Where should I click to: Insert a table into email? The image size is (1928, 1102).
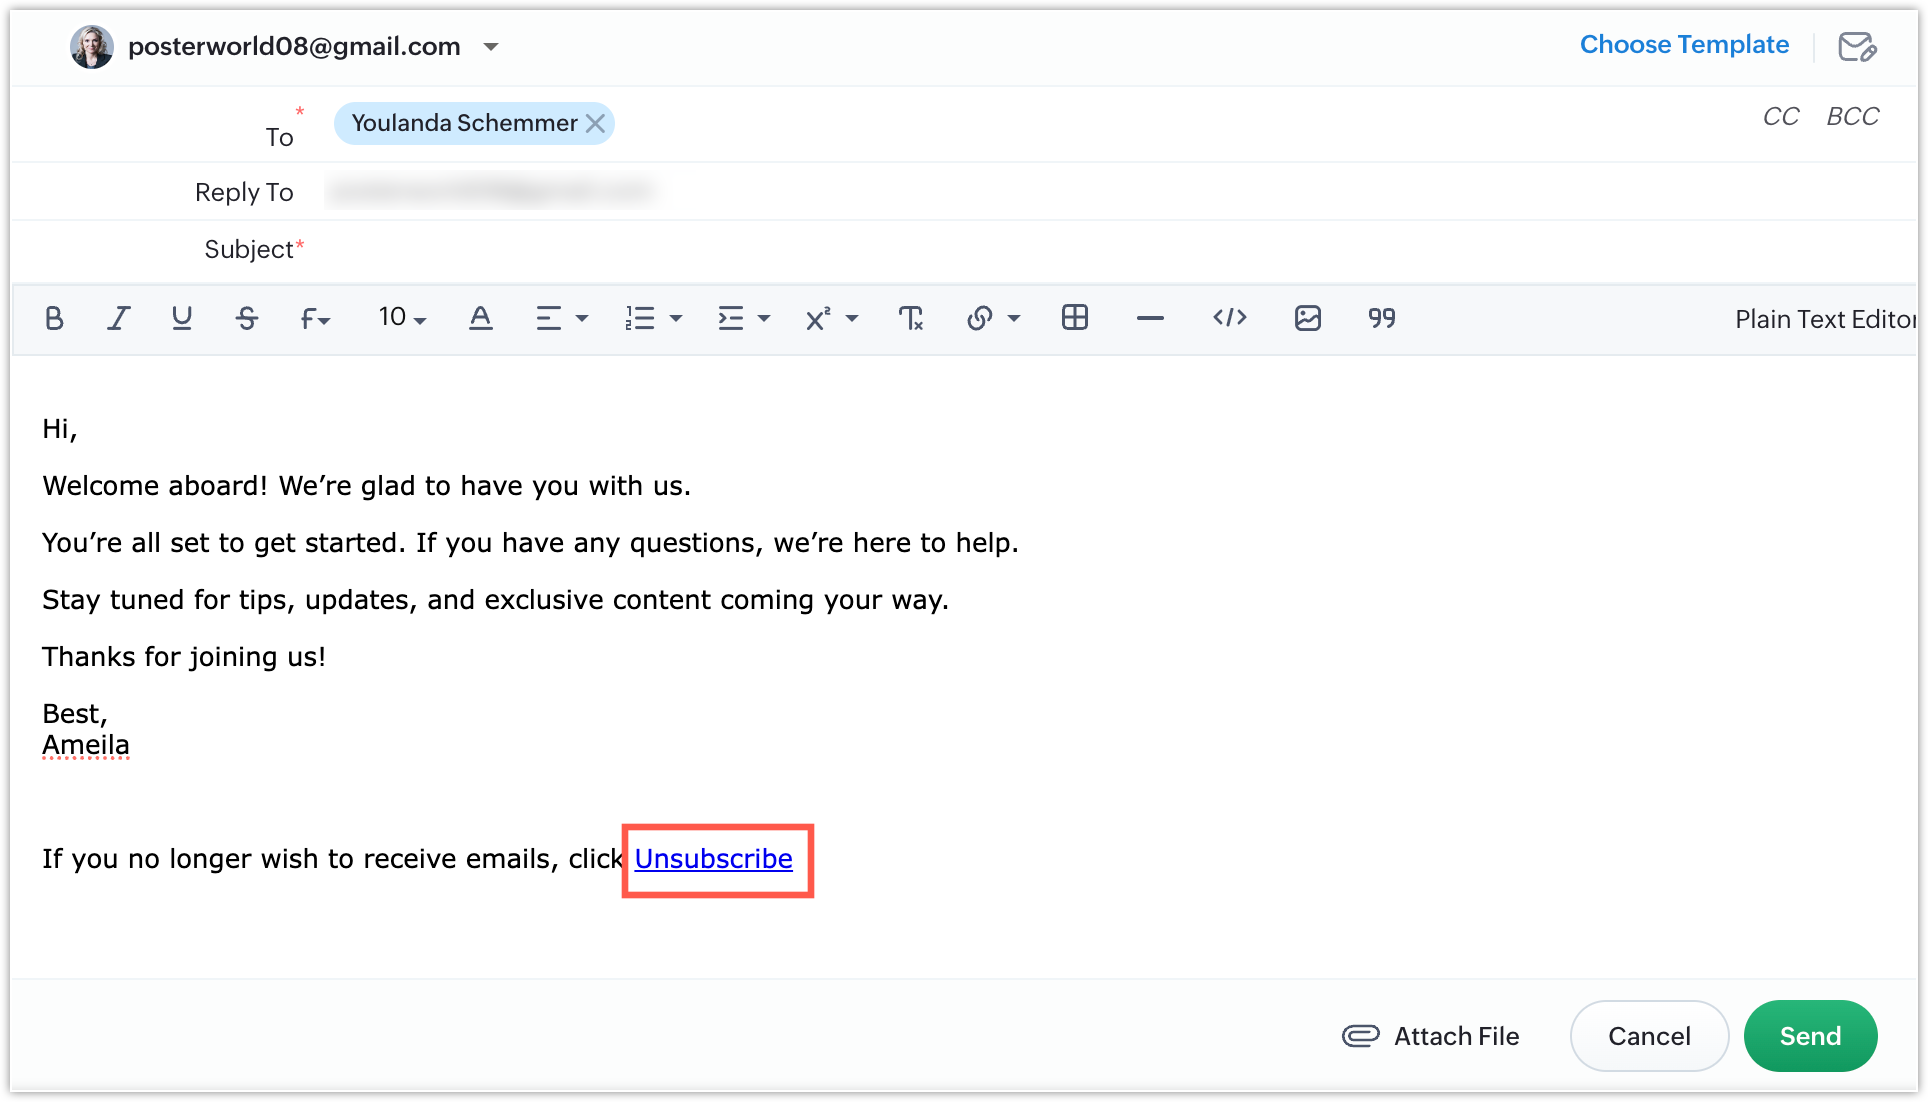click(x=1074, y=318)
